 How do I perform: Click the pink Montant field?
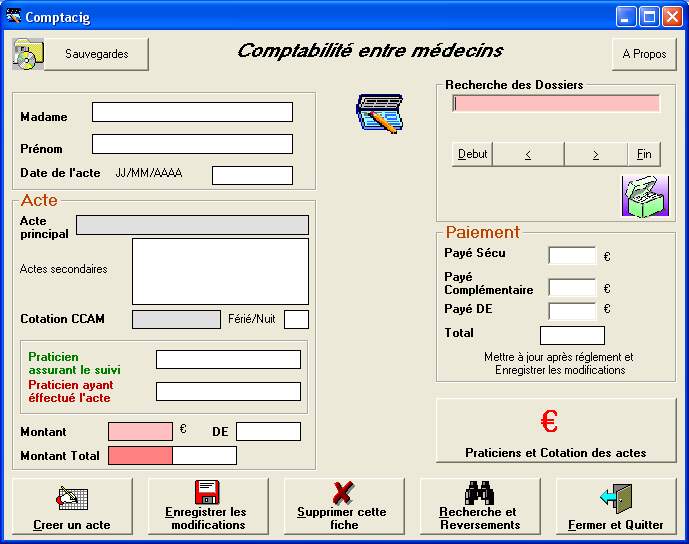[x=140, y=432]
